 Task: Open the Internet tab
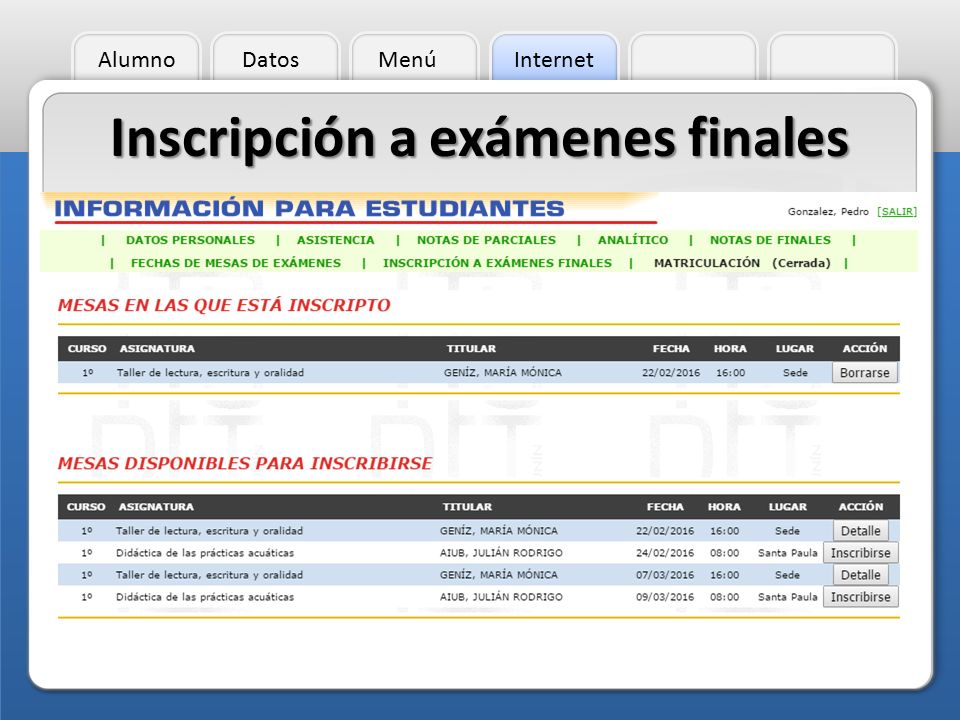(x=554, y=58)
